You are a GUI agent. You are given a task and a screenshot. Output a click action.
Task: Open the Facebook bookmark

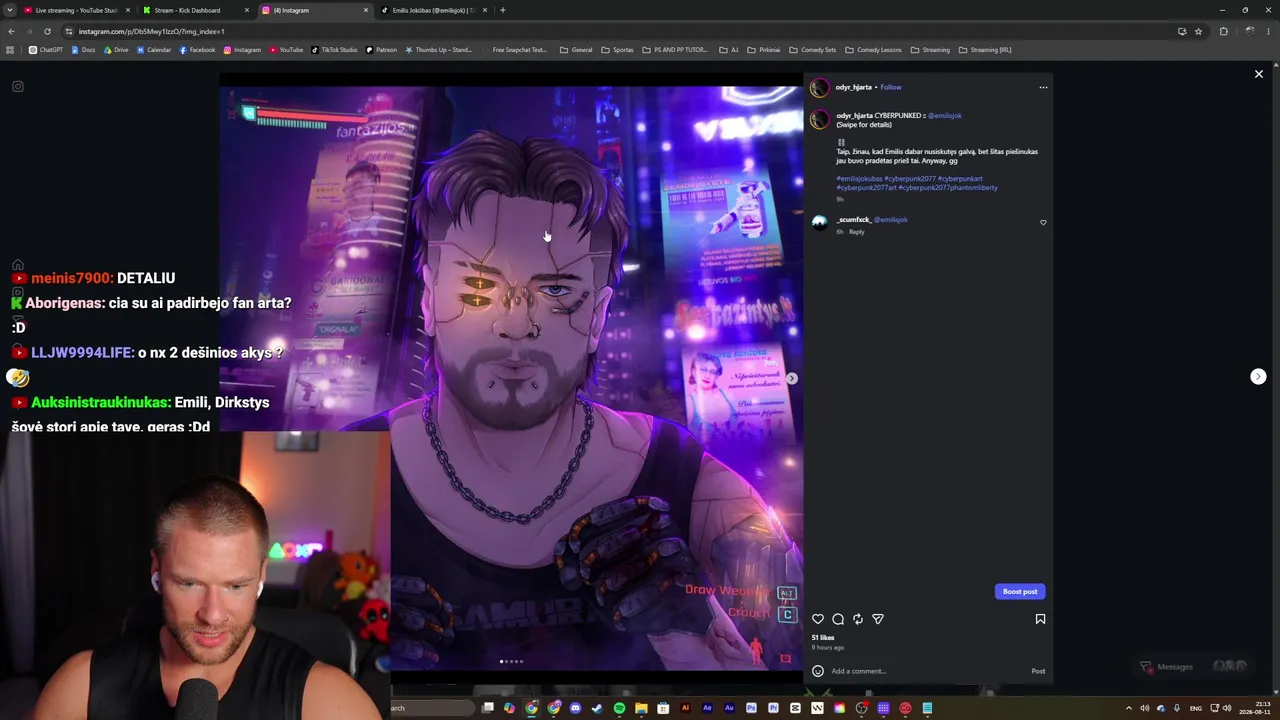click(x=197, y=50)
